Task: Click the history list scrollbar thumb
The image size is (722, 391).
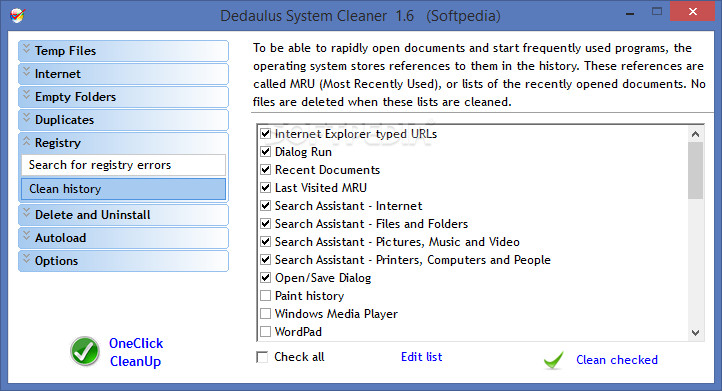Action: pyautogui.click(x=695, y=170)
